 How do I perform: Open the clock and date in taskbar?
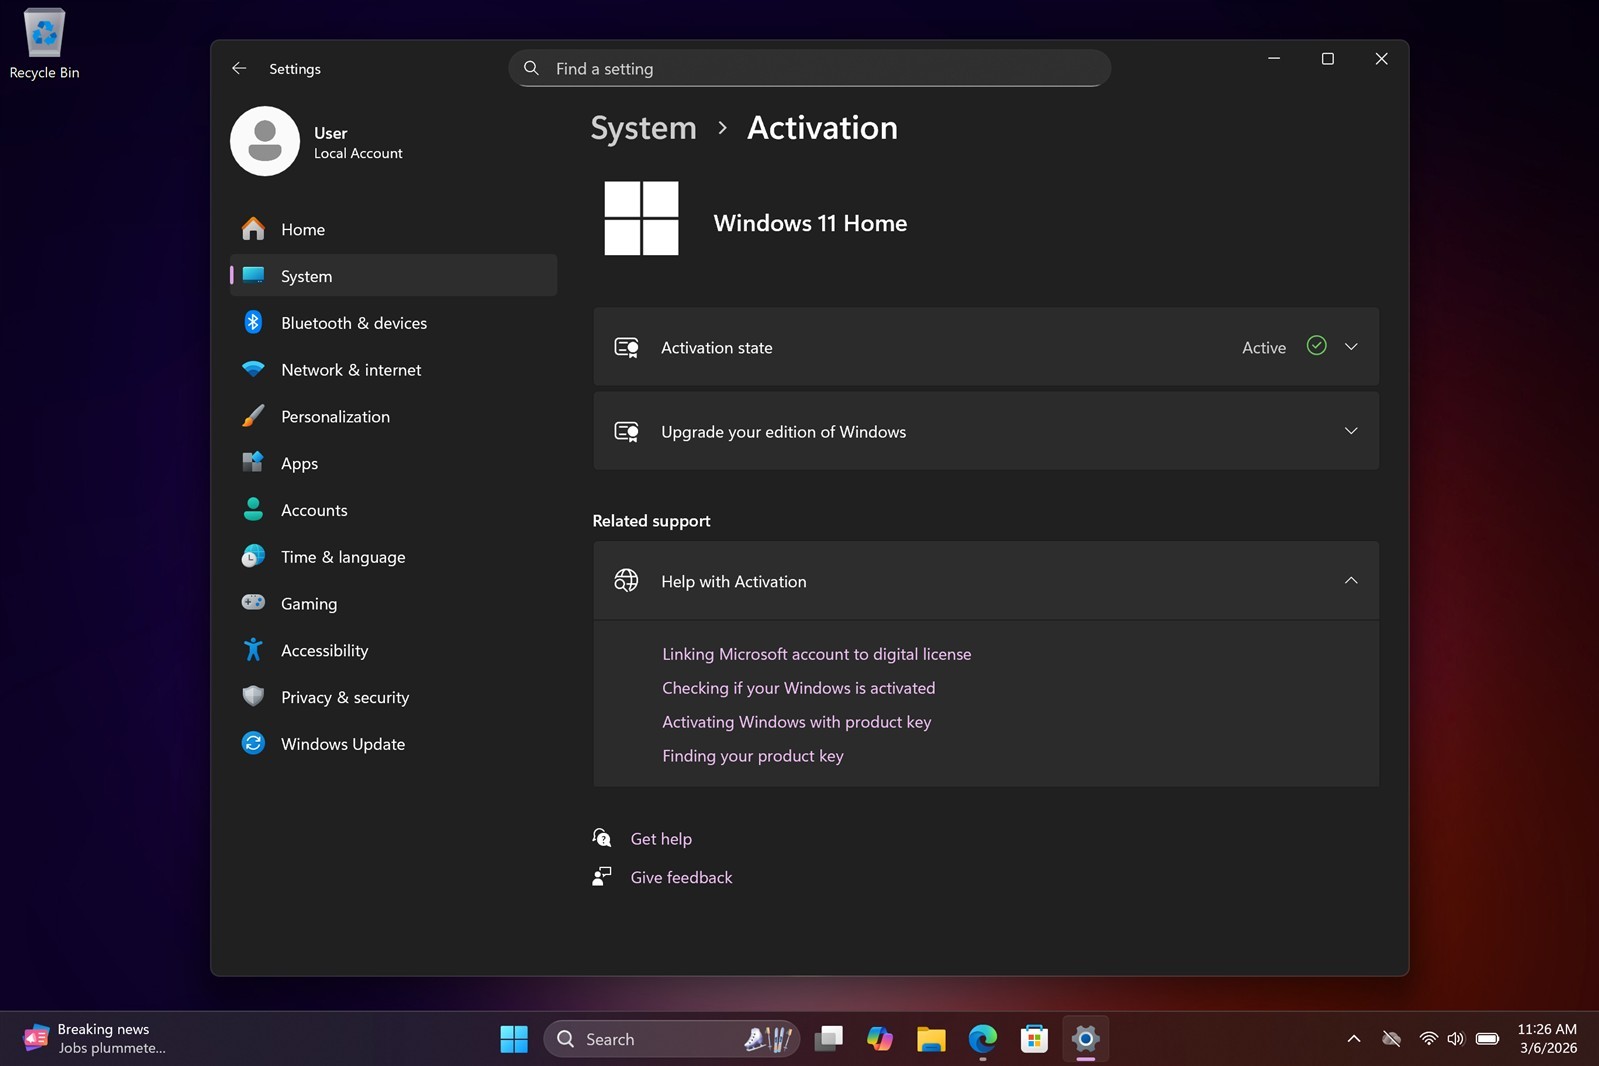[x=1547, y=1039]
